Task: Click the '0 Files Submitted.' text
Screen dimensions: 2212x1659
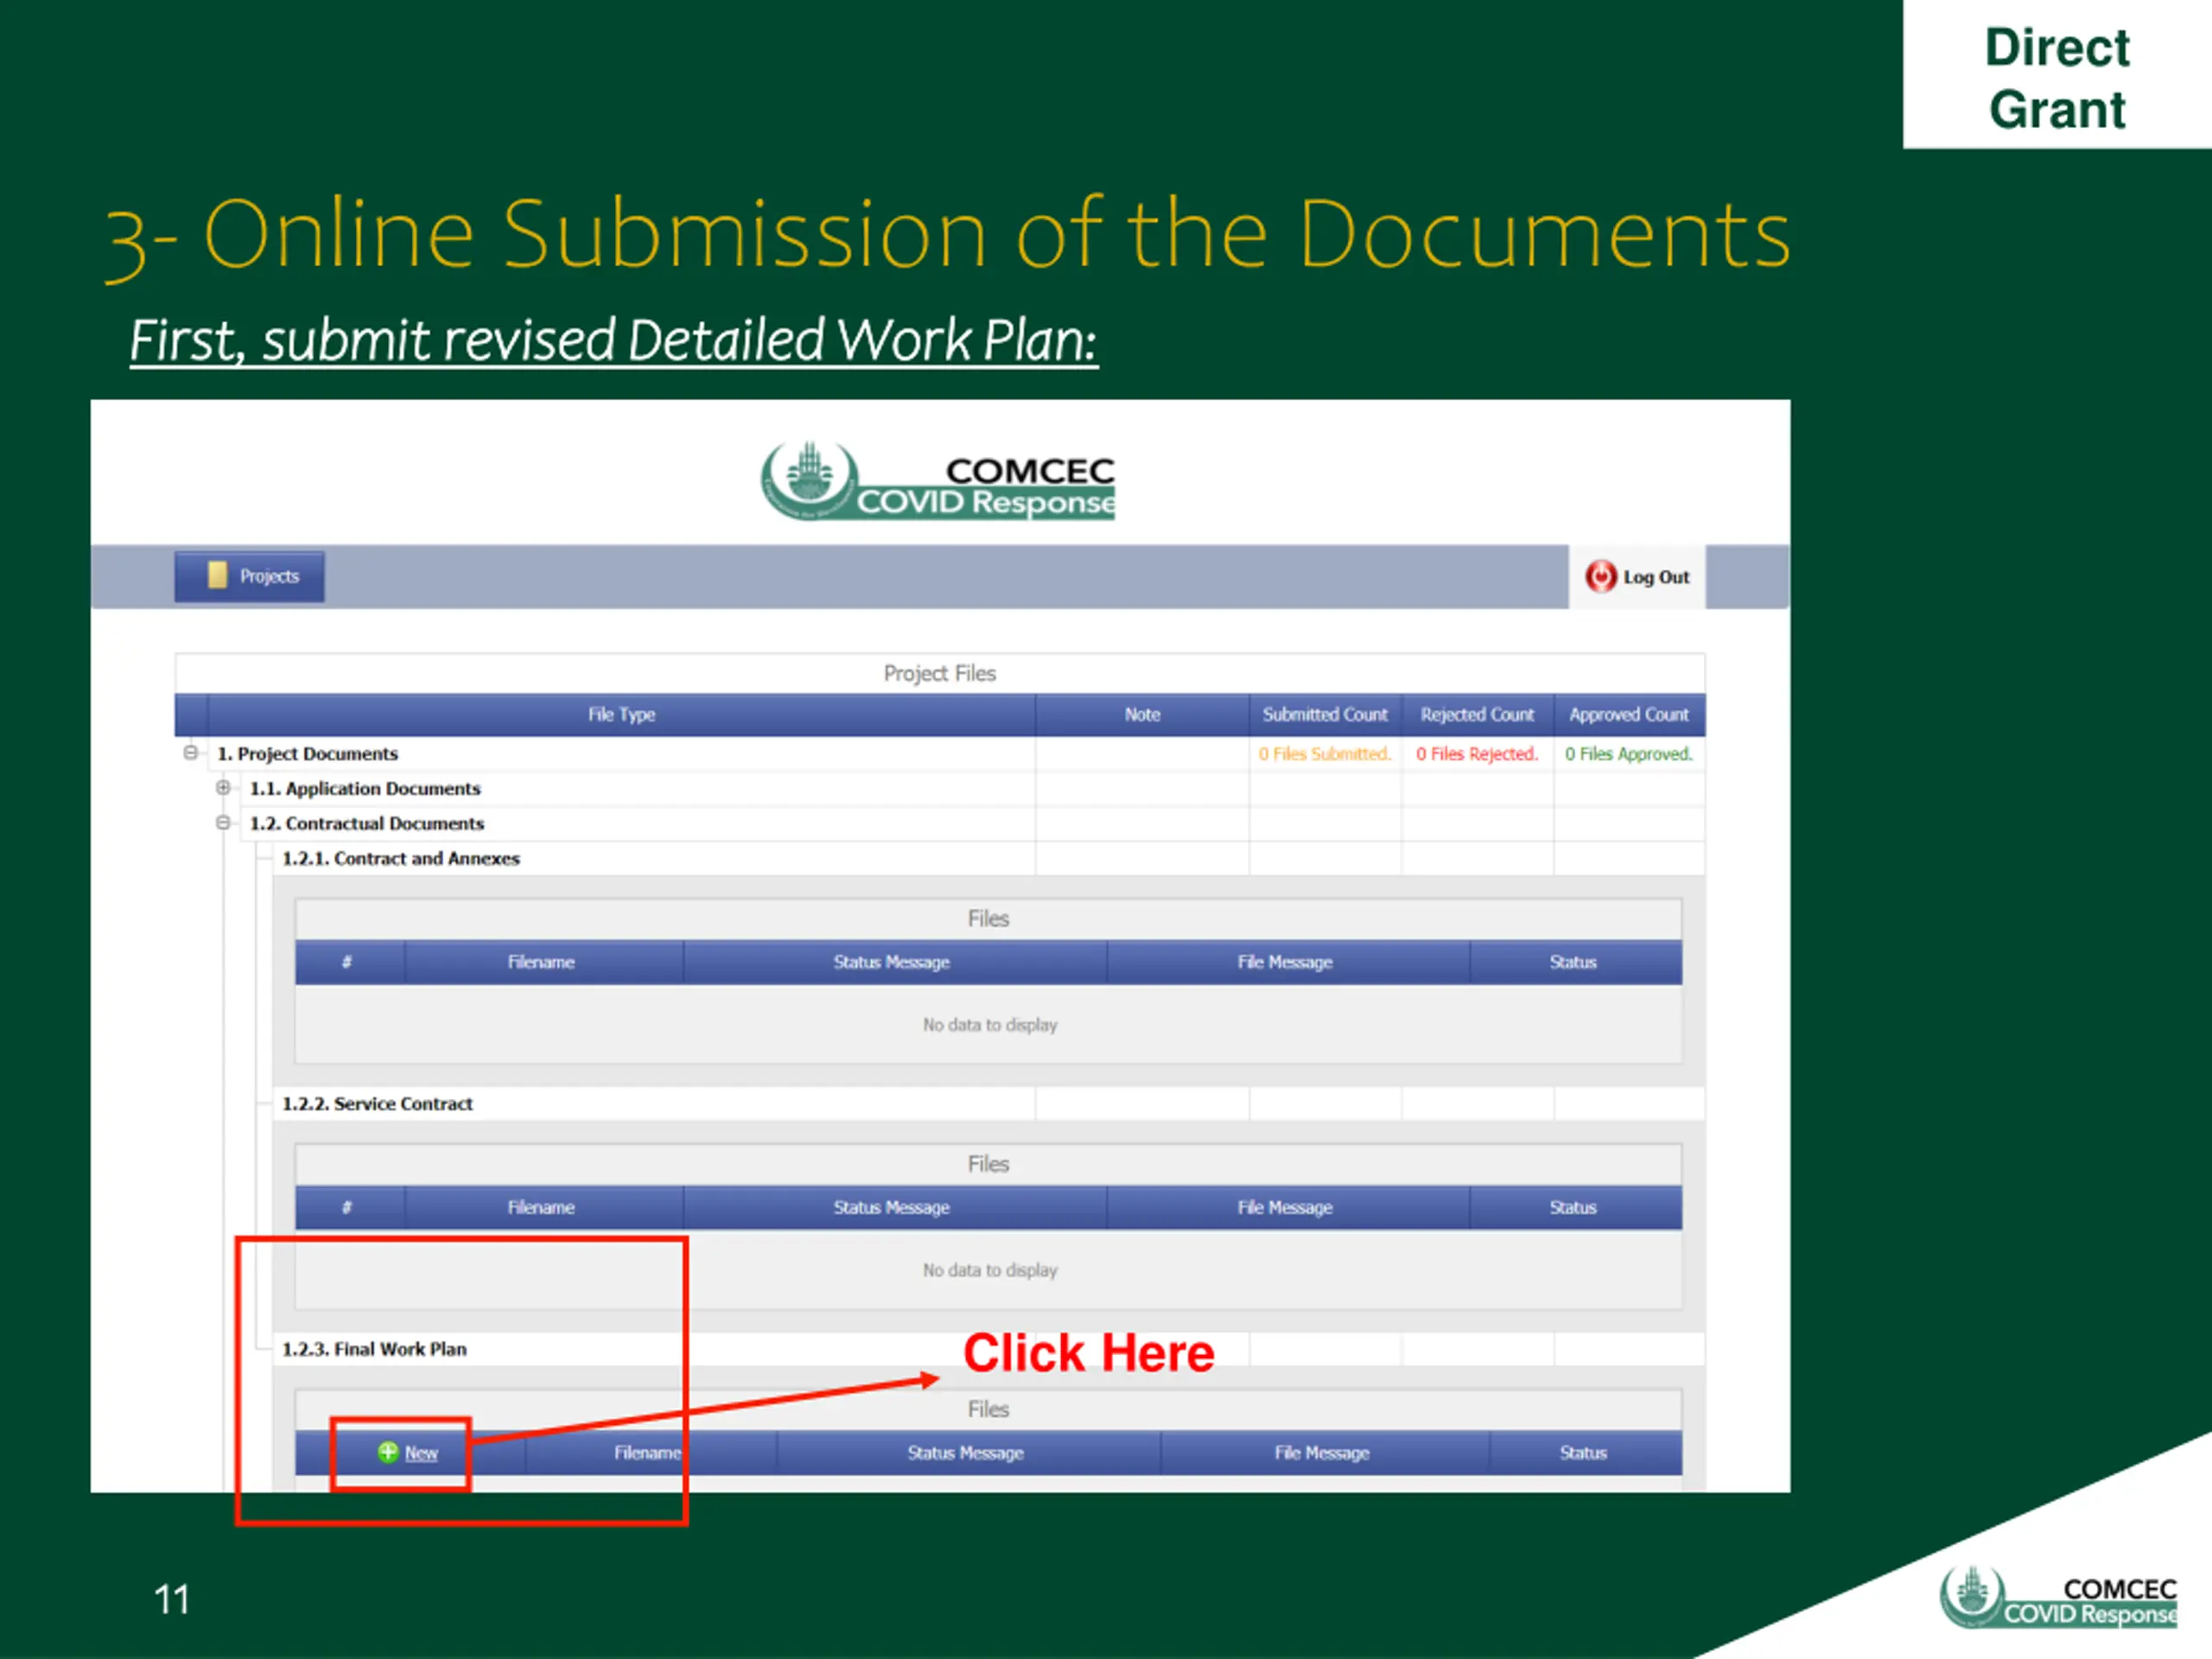Action: click(x=1325, y=754)
